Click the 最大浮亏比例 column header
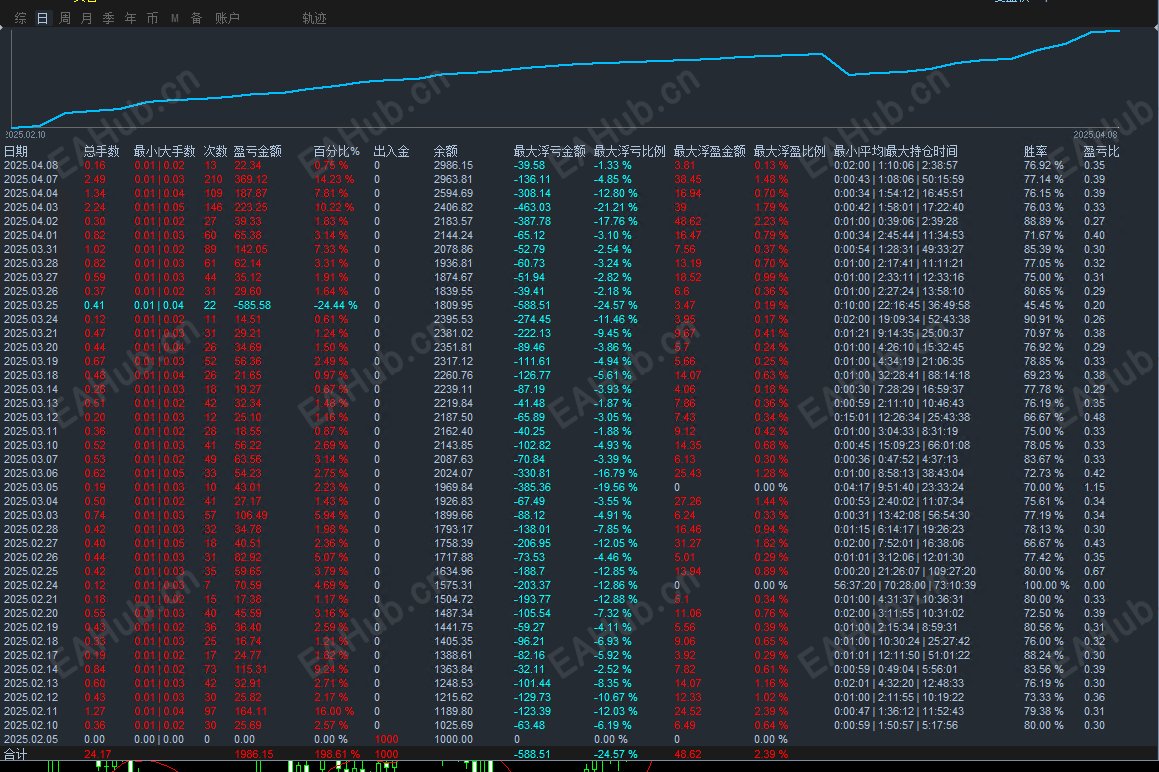Image resolution: width=1159 pixels, height=772 pixels. click(x=630, y=151)
